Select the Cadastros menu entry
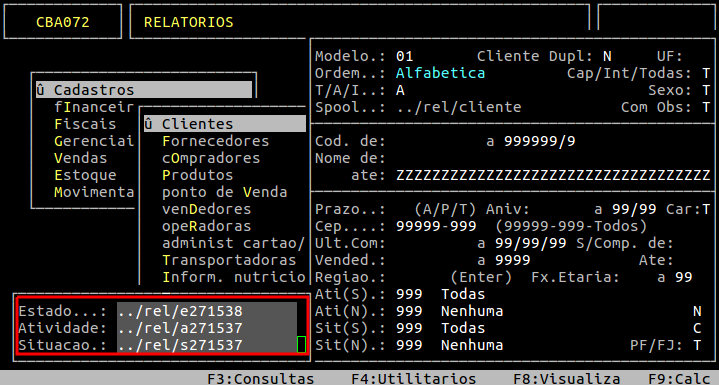719x385 pixels. tap(144, 90)
